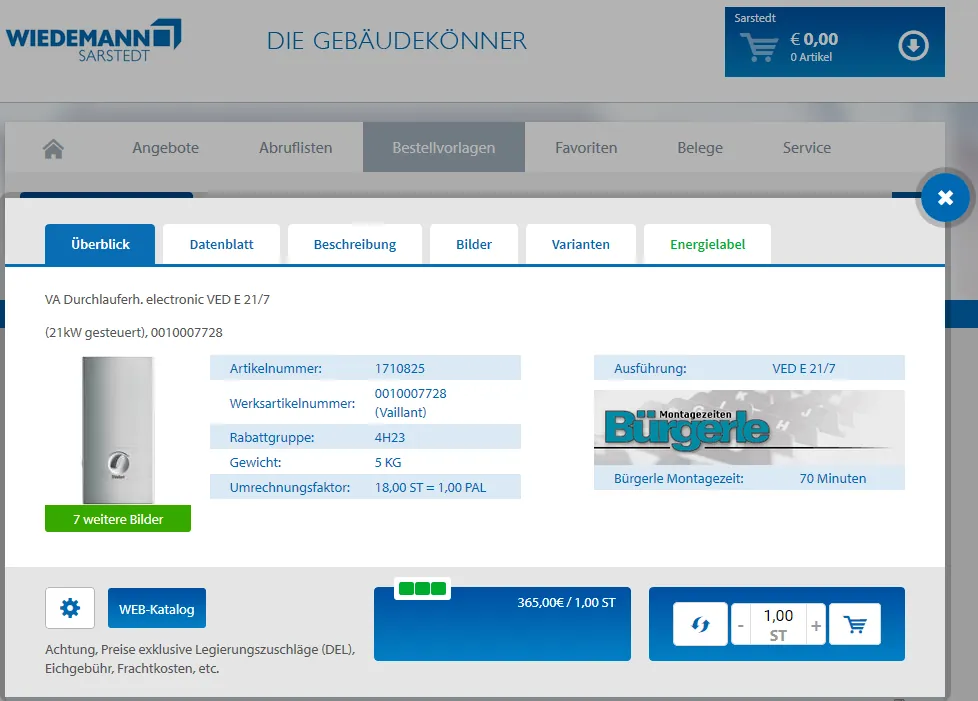Image resolution: width=978 pixels, height=701 pixels.
Task: Click the refresh price arrows icon
Action: coord(700,624)
